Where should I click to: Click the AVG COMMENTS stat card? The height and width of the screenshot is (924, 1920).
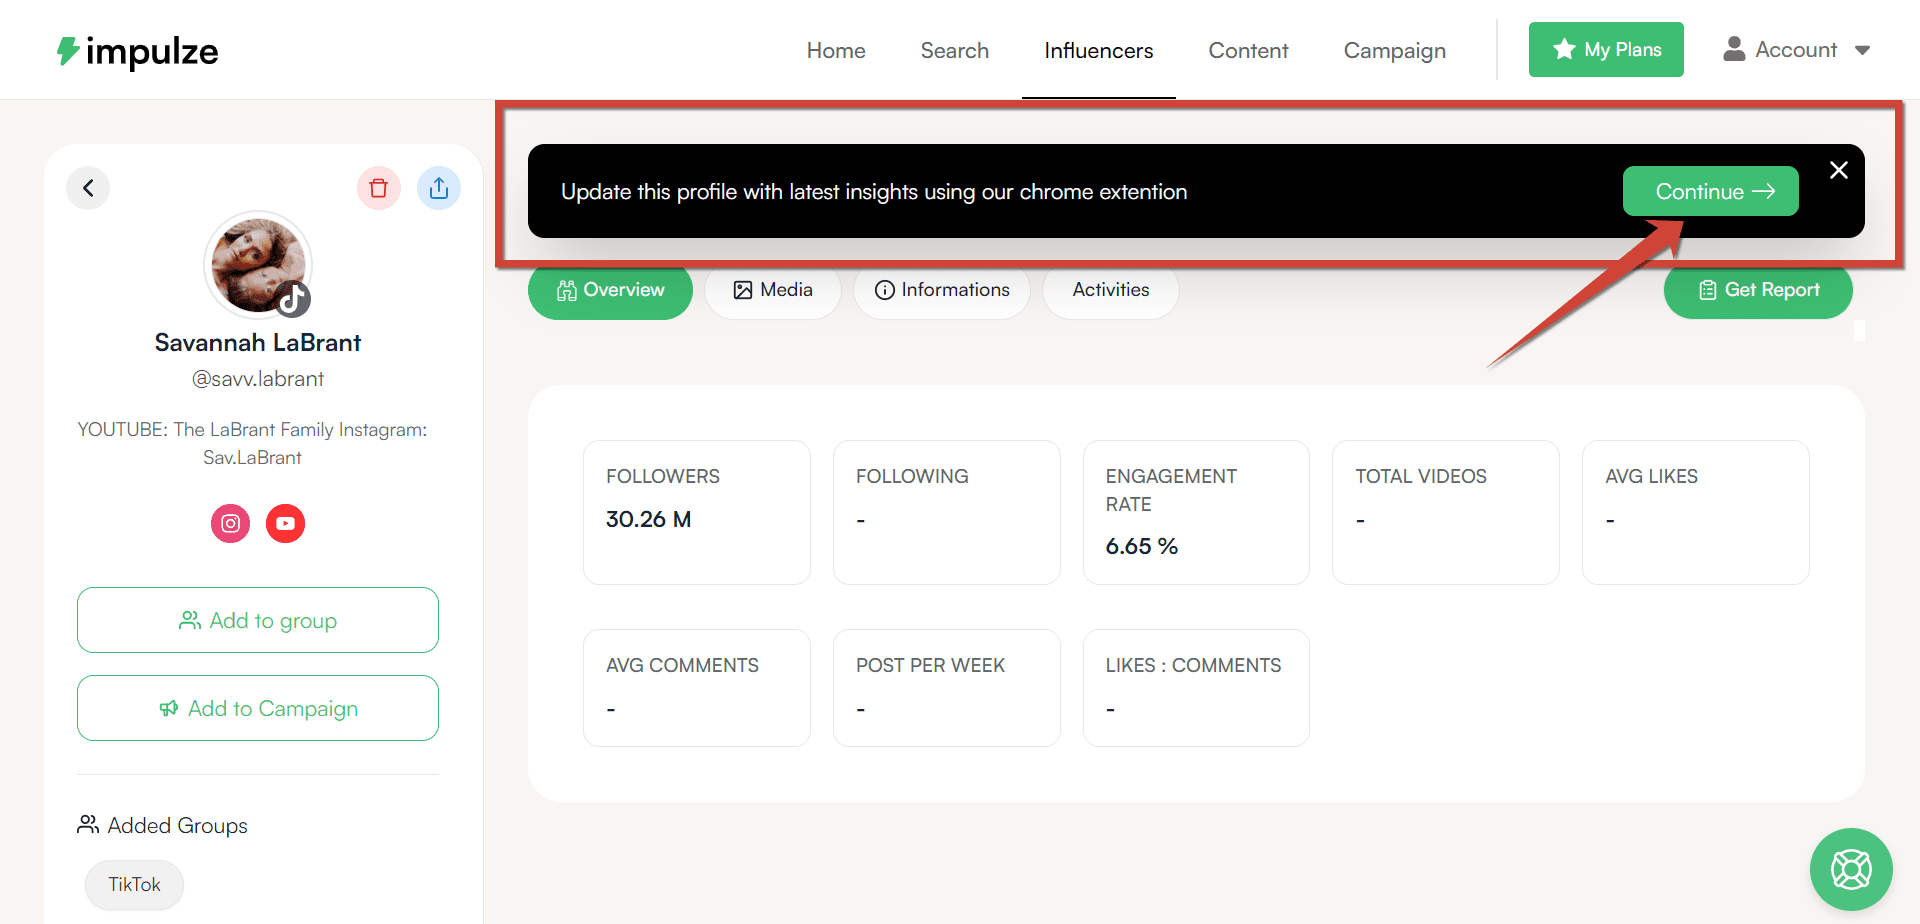[697, 688]
